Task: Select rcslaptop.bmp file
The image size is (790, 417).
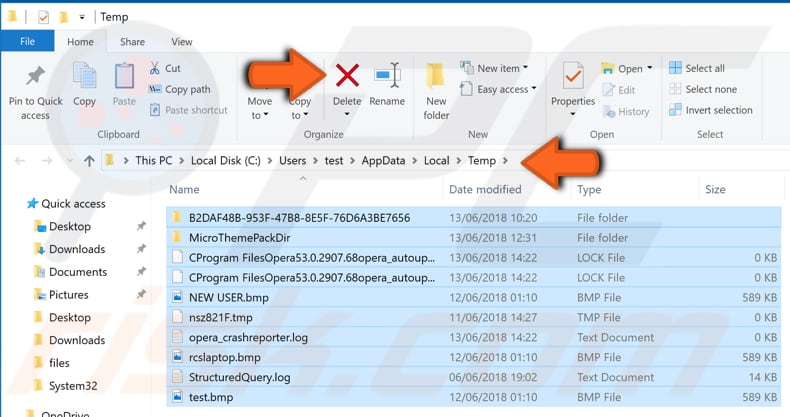Action: click(474, 357)
